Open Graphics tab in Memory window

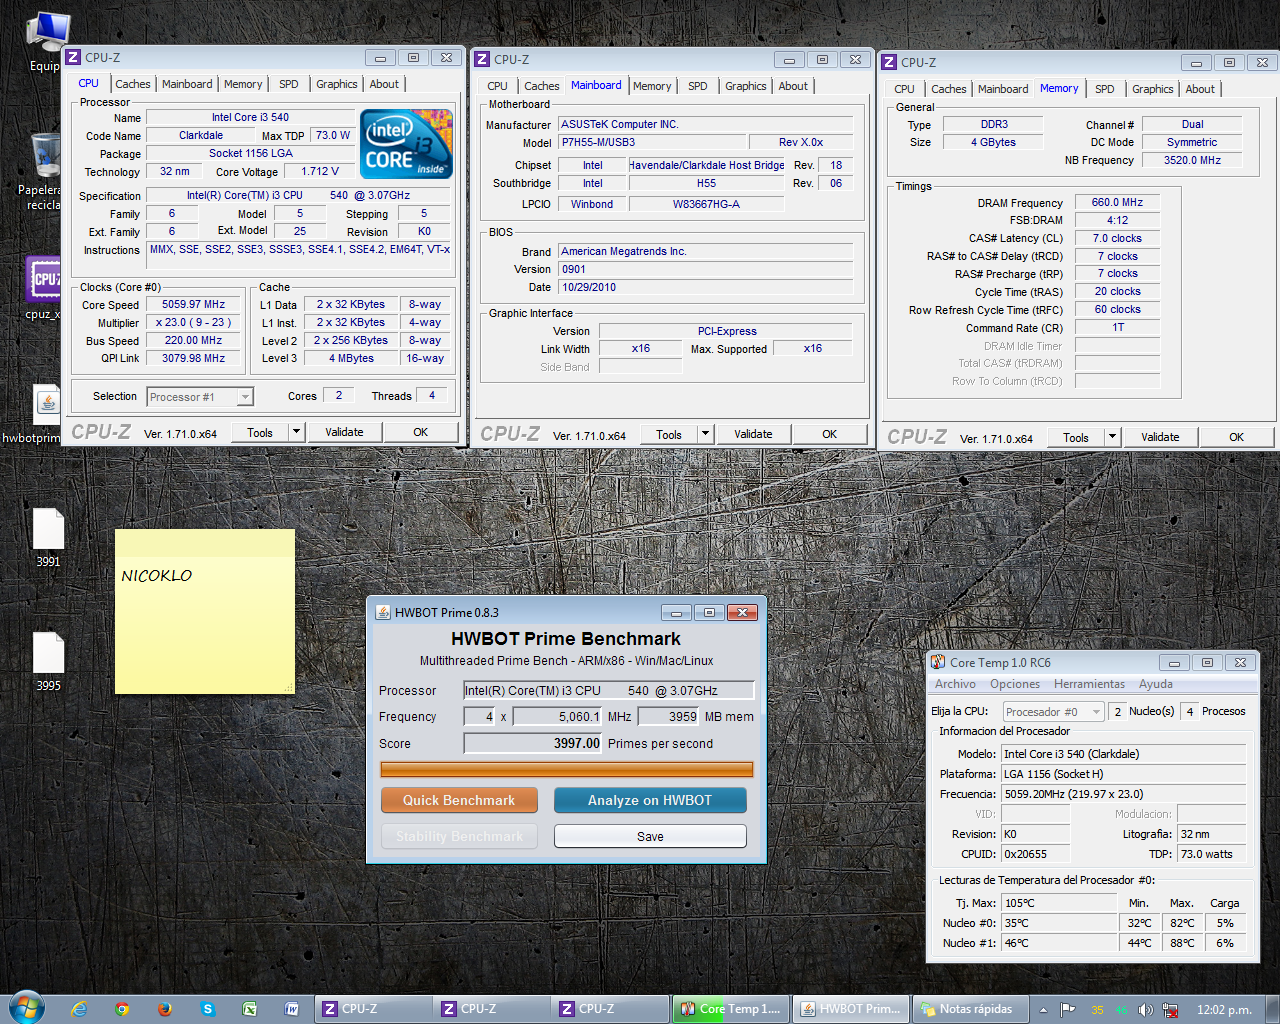tap(1152, 89)
